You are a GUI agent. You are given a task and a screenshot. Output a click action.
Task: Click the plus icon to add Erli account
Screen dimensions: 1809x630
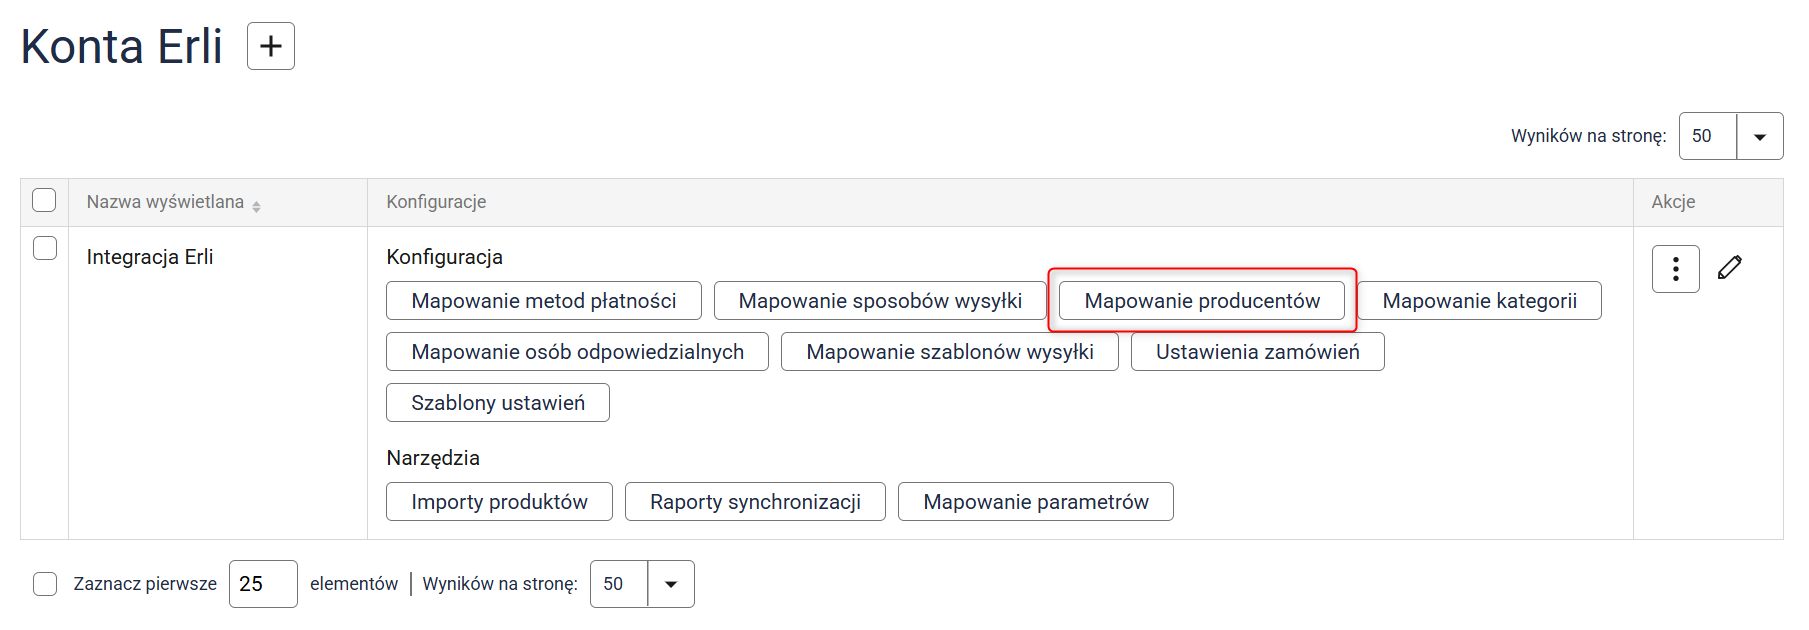tap(271, 46)
